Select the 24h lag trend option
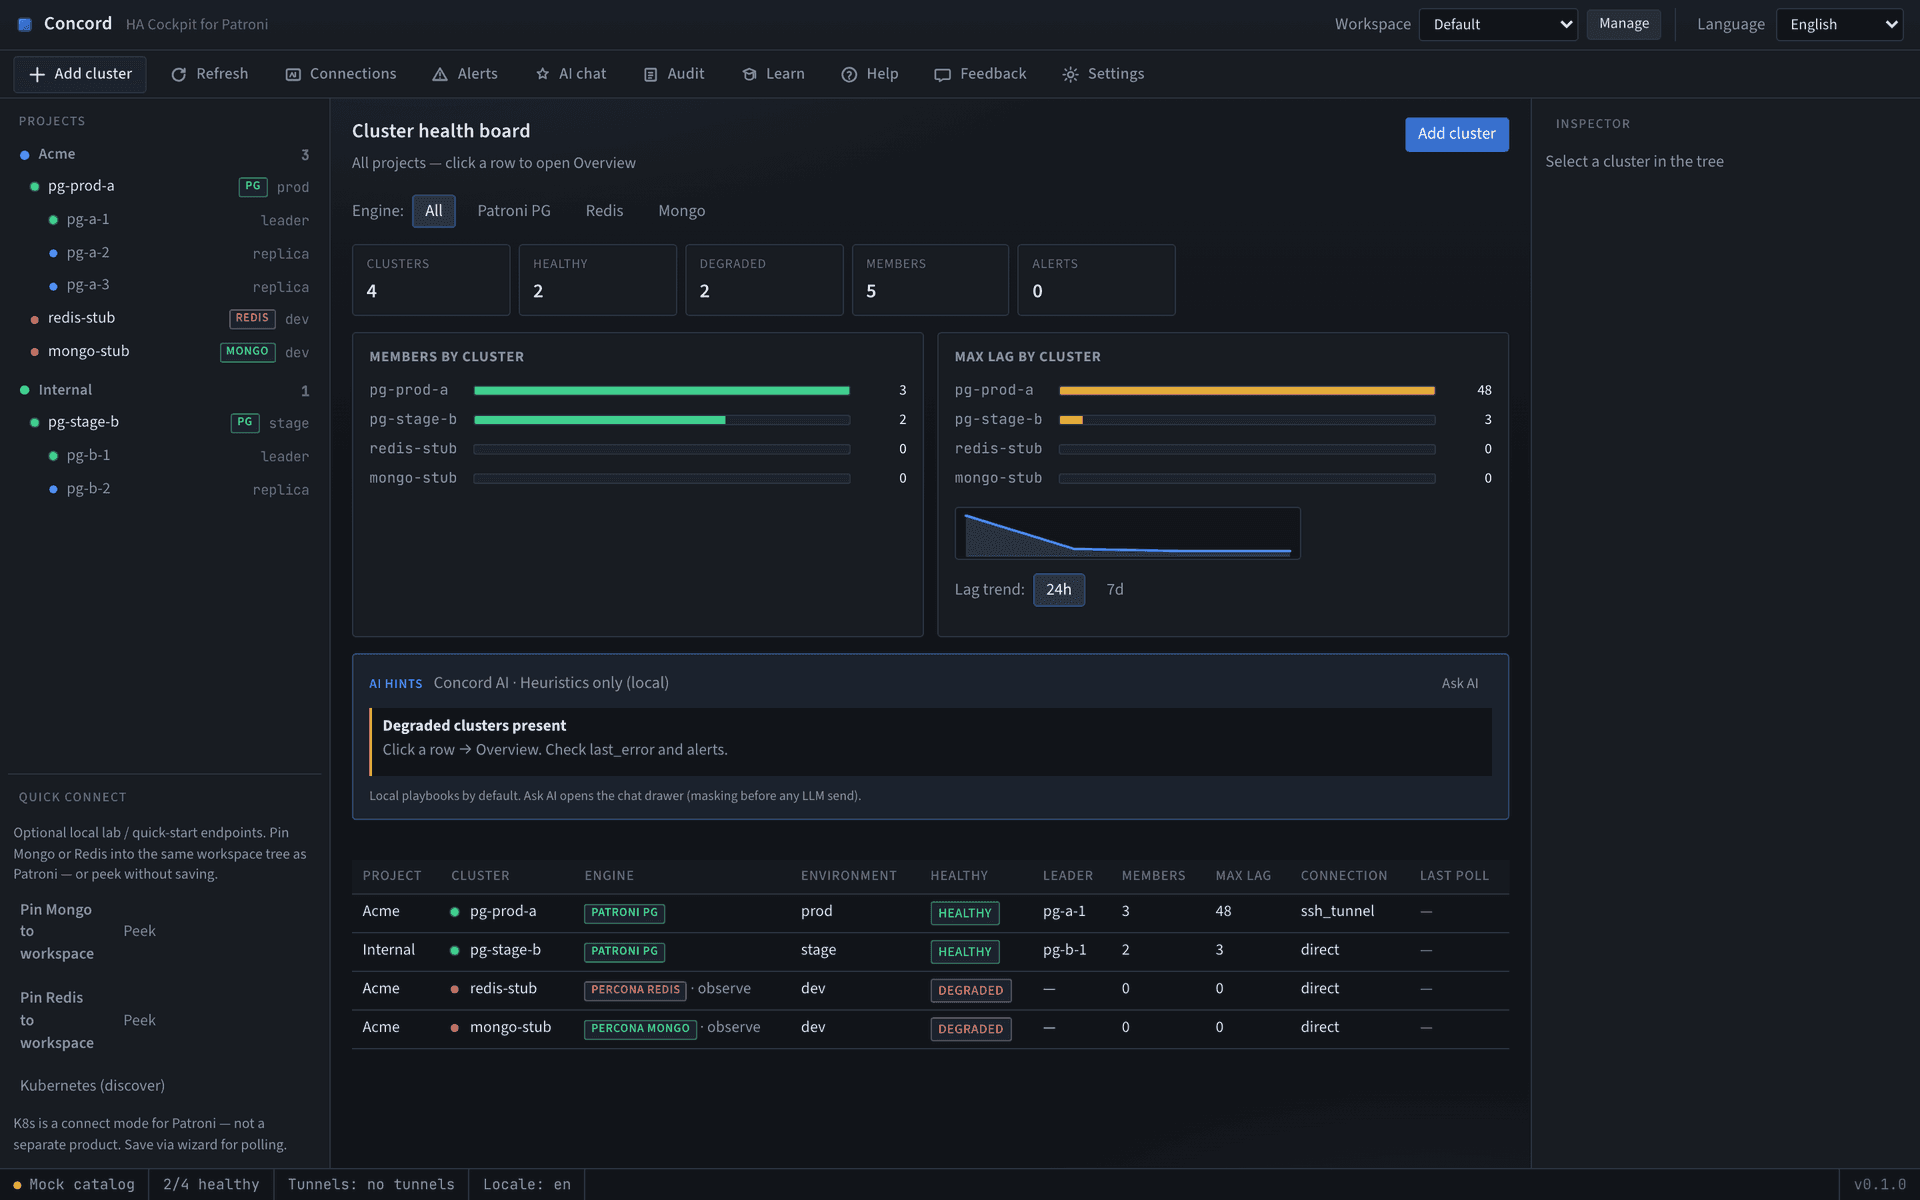 pyautogui.click(x=1058, y=590)
